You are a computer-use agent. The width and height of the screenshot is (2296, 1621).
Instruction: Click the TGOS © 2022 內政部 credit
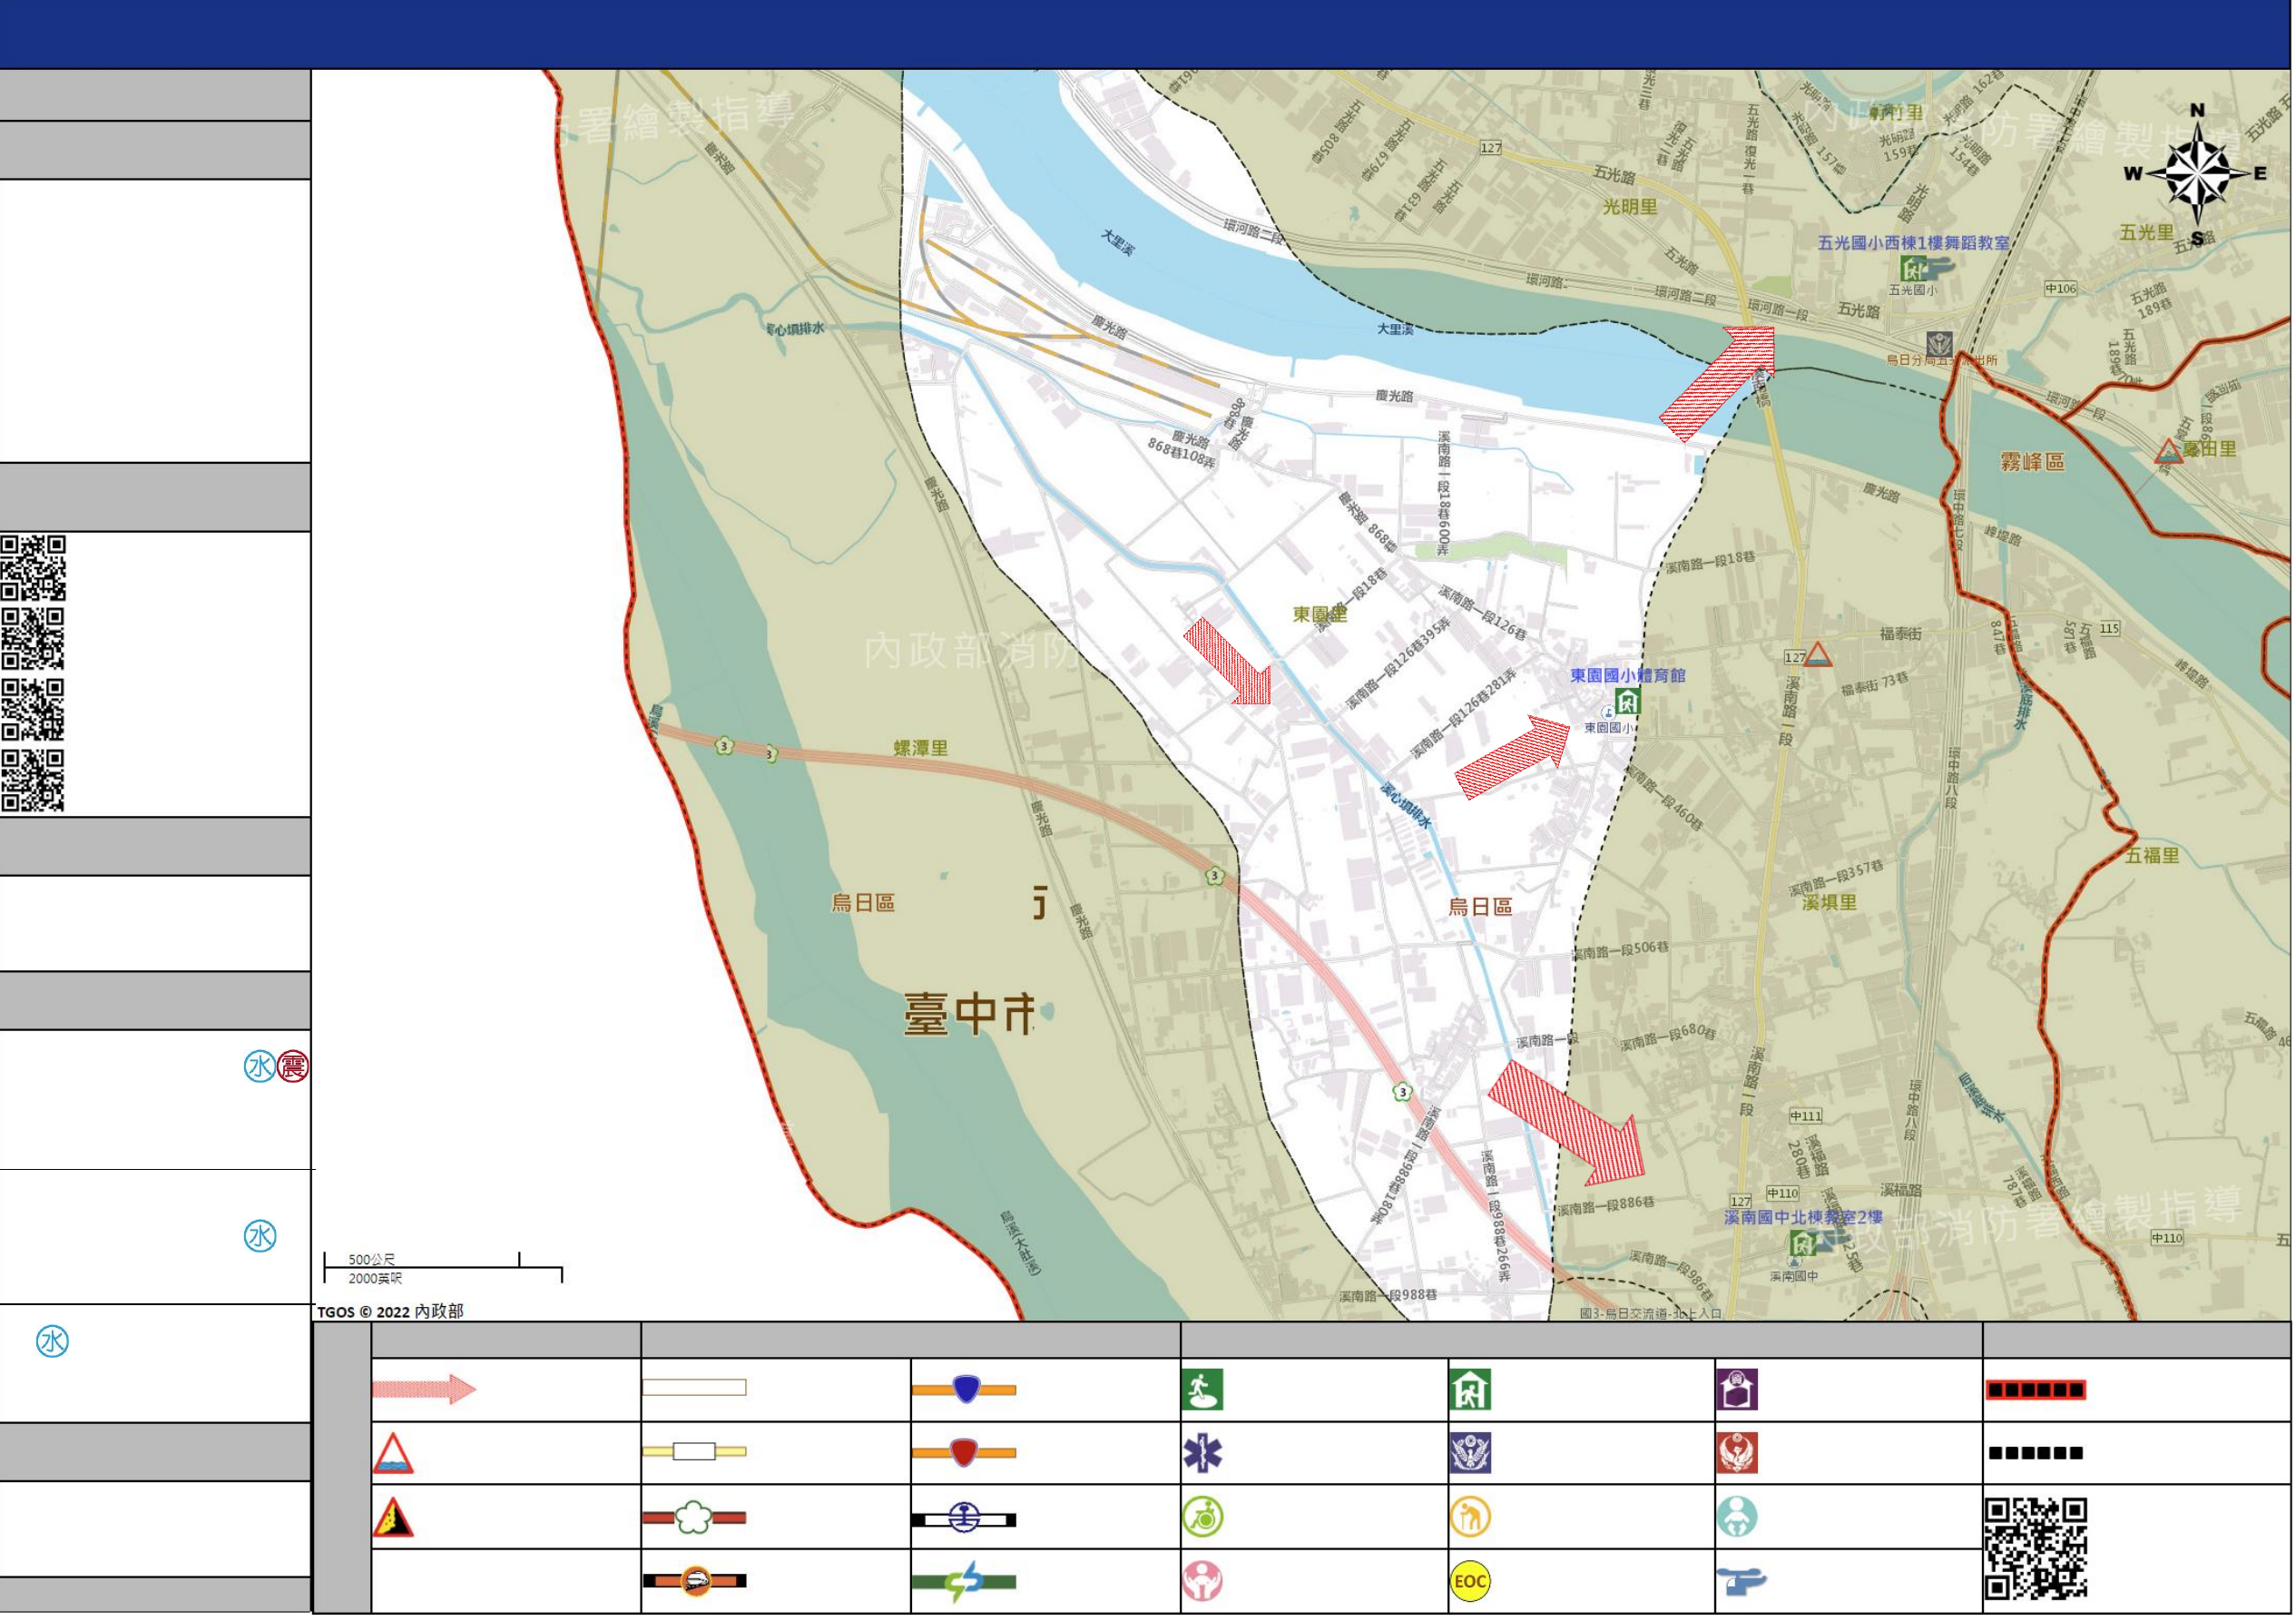[x=391, y=1312]
